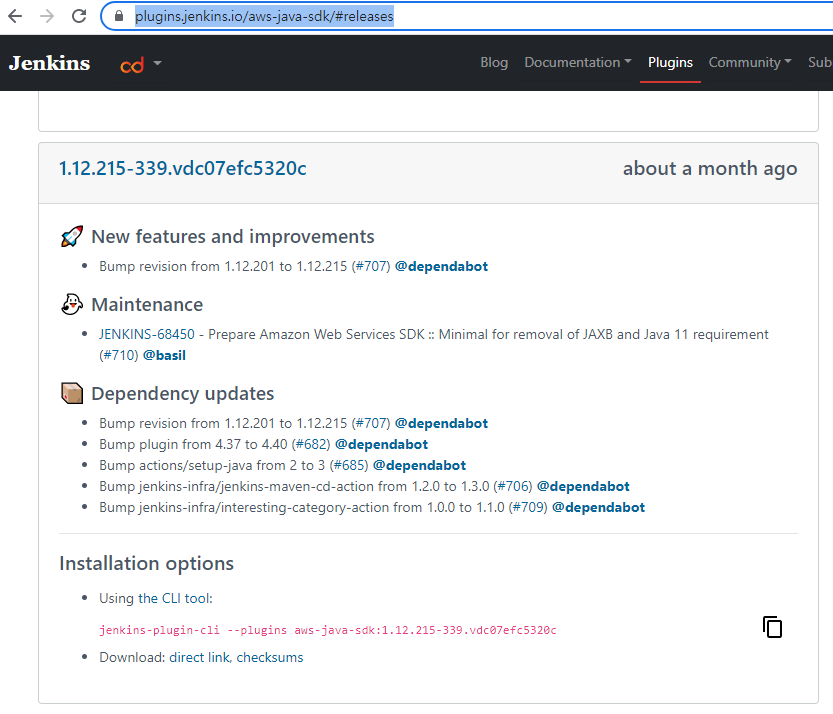
Task: Open @dependabot link on jenkins-maven-cd-action row
Action: [583, 486]
